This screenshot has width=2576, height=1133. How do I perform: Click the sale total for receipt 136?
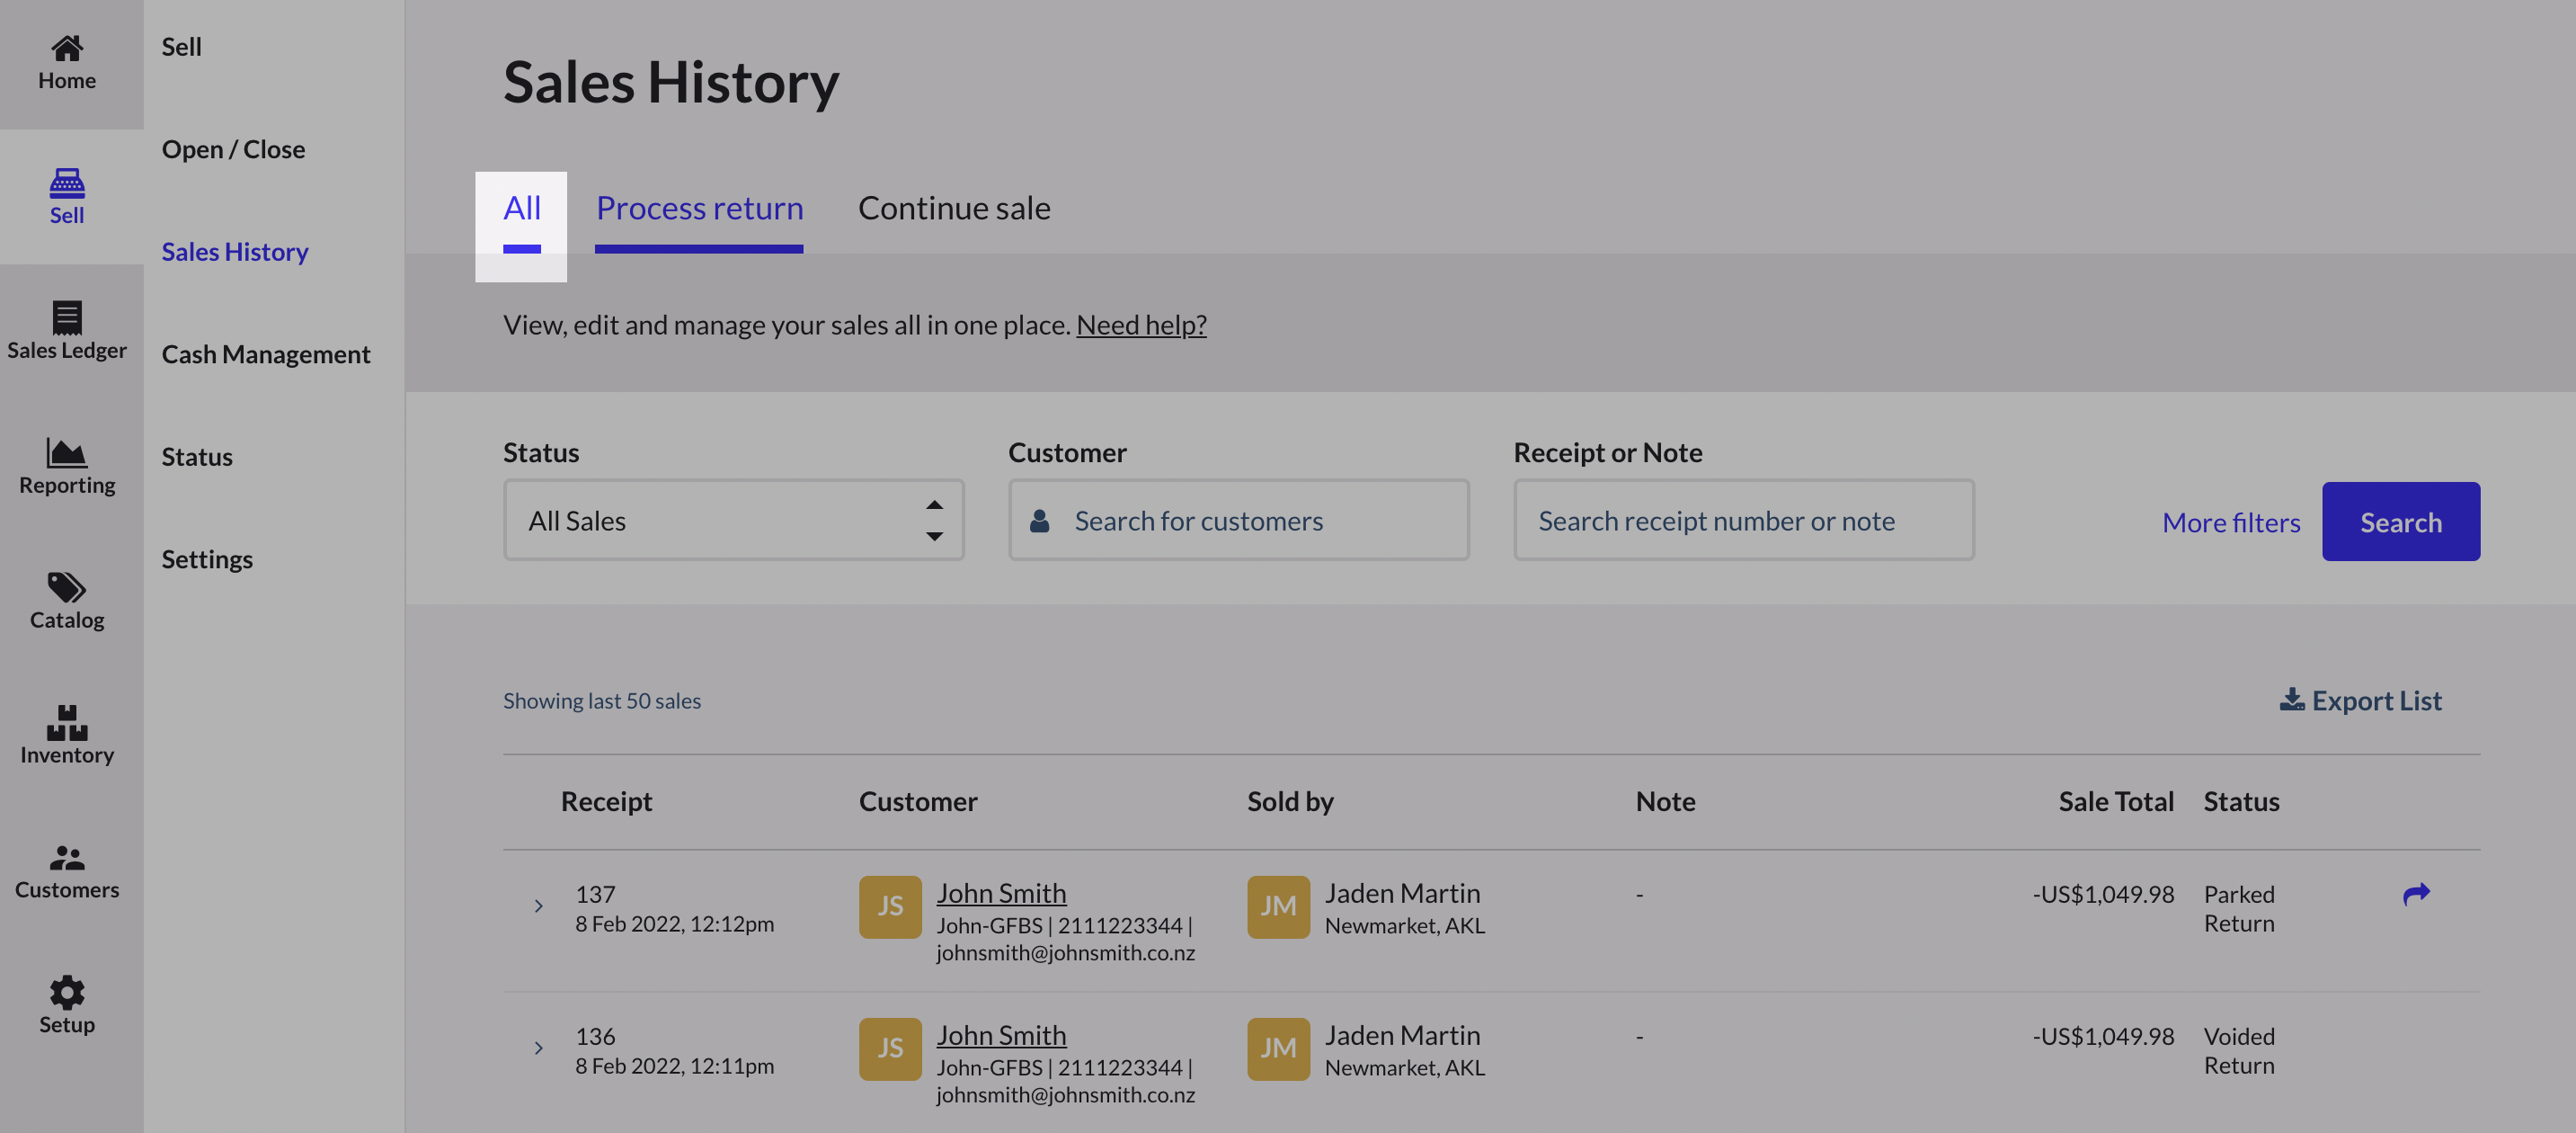pyautogui.click(x=2103, y=1036)
